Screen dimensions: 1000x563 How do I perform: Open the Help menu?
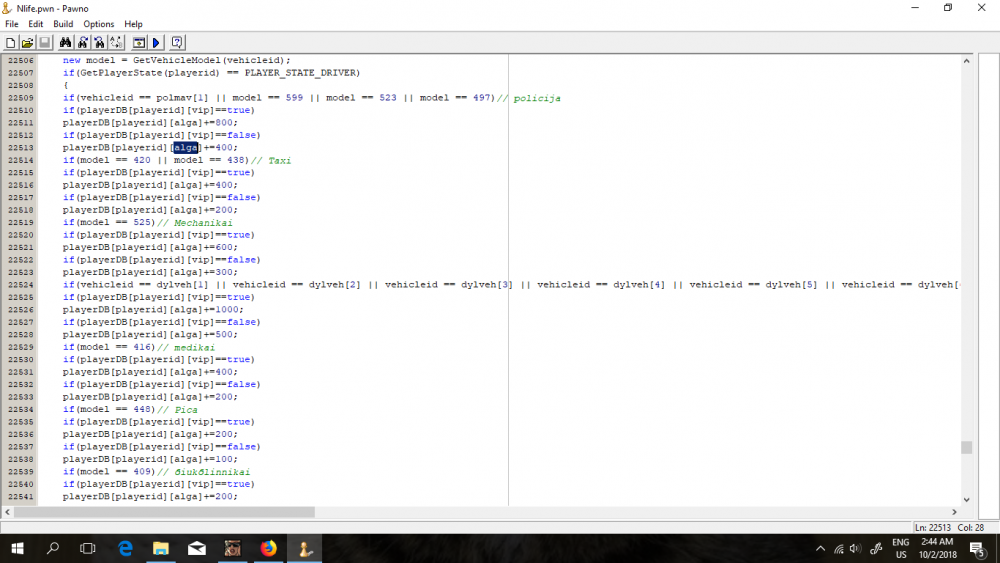(133, 24)
